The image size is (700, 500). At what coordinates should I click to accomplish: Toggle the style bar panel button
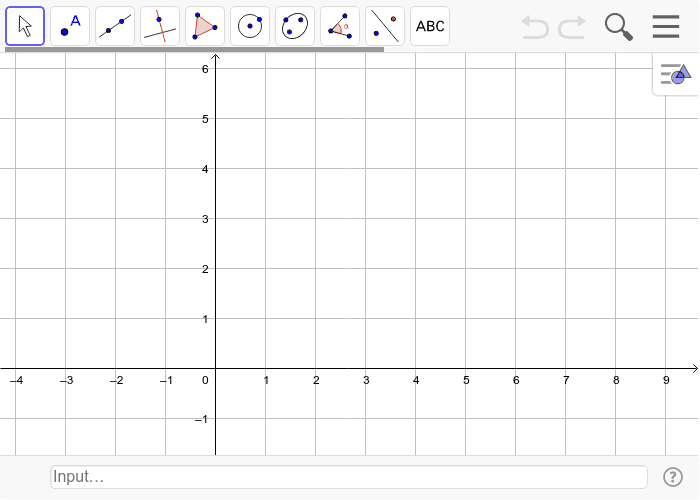click(x=676, y=74)
